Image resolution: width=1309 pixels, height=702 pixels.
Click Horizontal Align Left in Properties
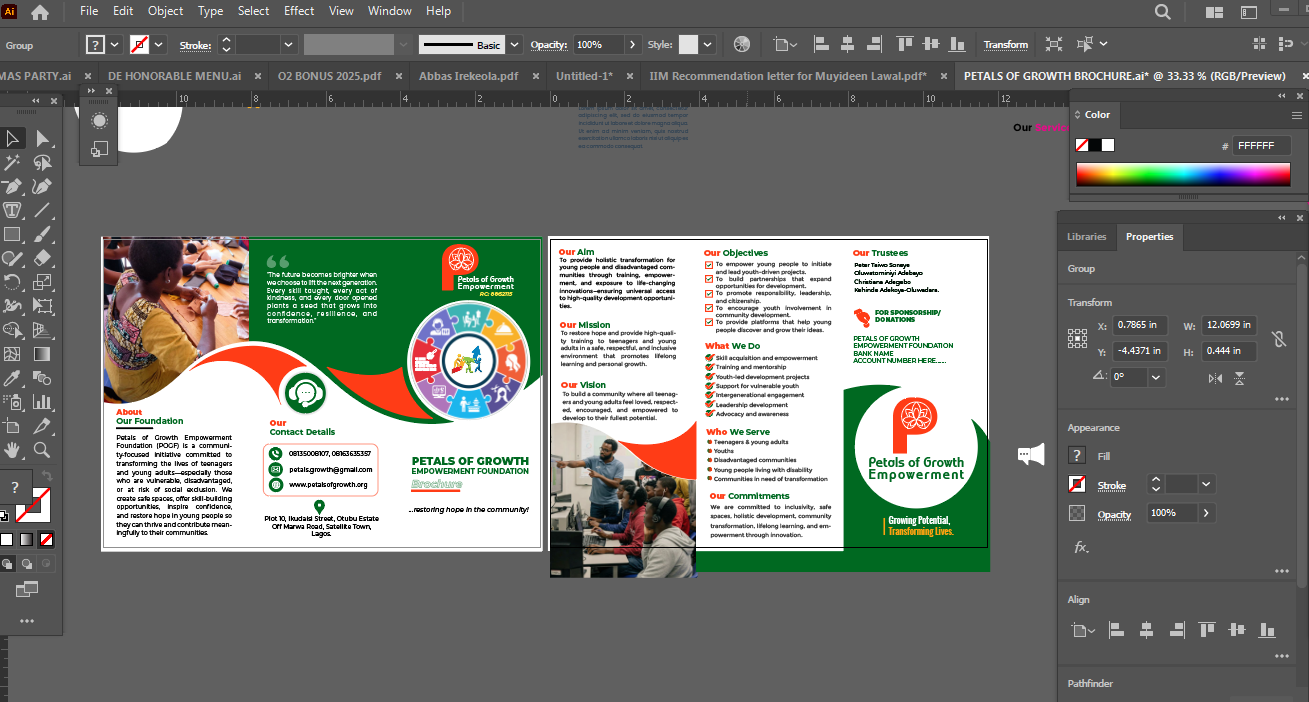(1117, 630)
